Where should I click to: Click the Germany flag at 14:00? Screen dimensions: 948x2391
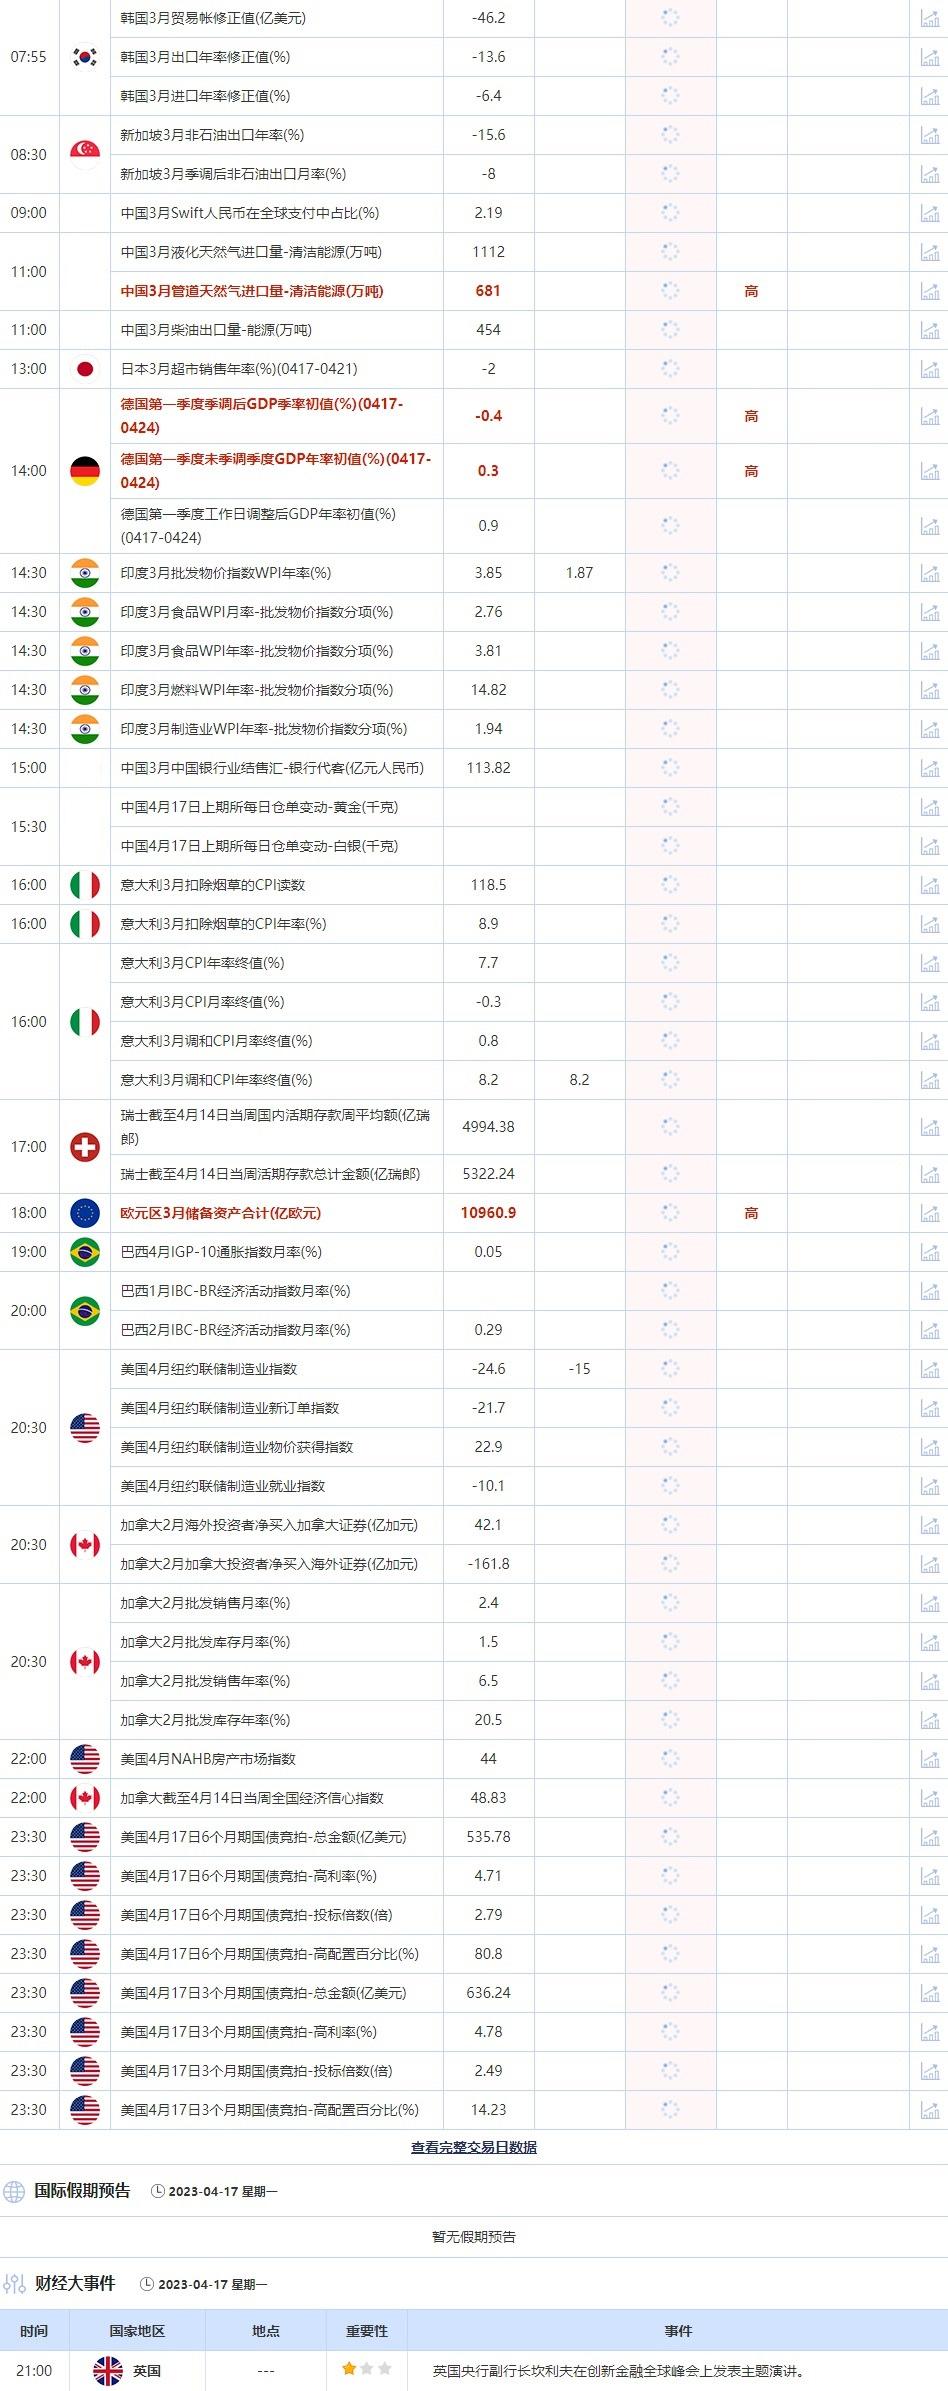tap(85, 471)
